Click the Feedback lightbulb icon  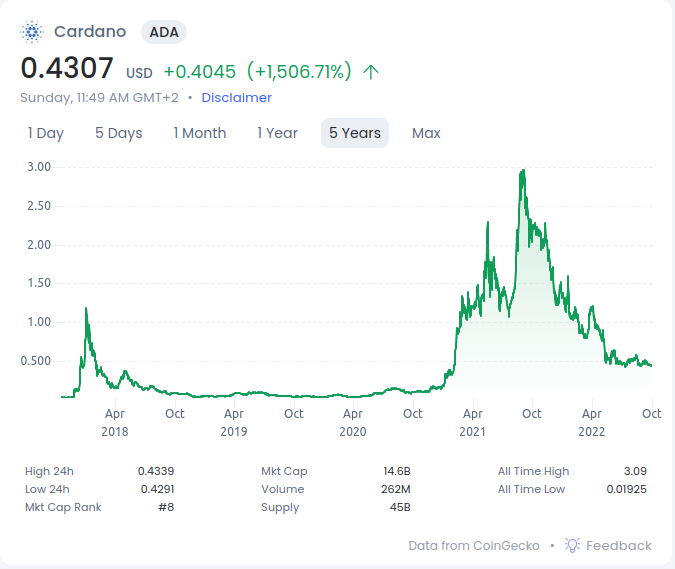[572, 545]
